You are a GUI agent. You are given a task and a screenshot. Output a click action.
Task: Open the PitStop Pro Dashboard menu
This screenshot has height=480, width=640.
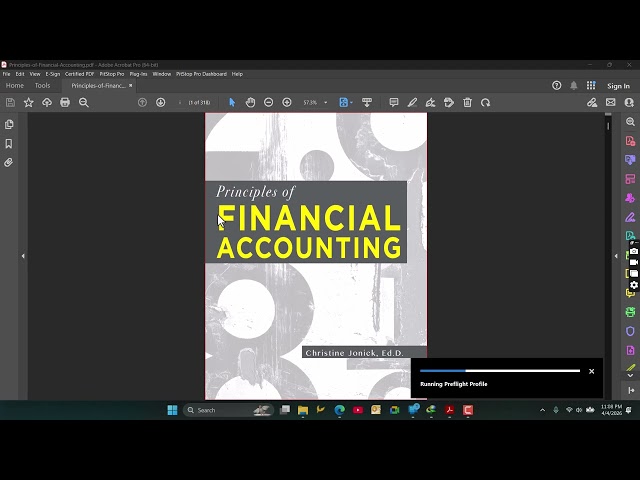click(201, 74)
